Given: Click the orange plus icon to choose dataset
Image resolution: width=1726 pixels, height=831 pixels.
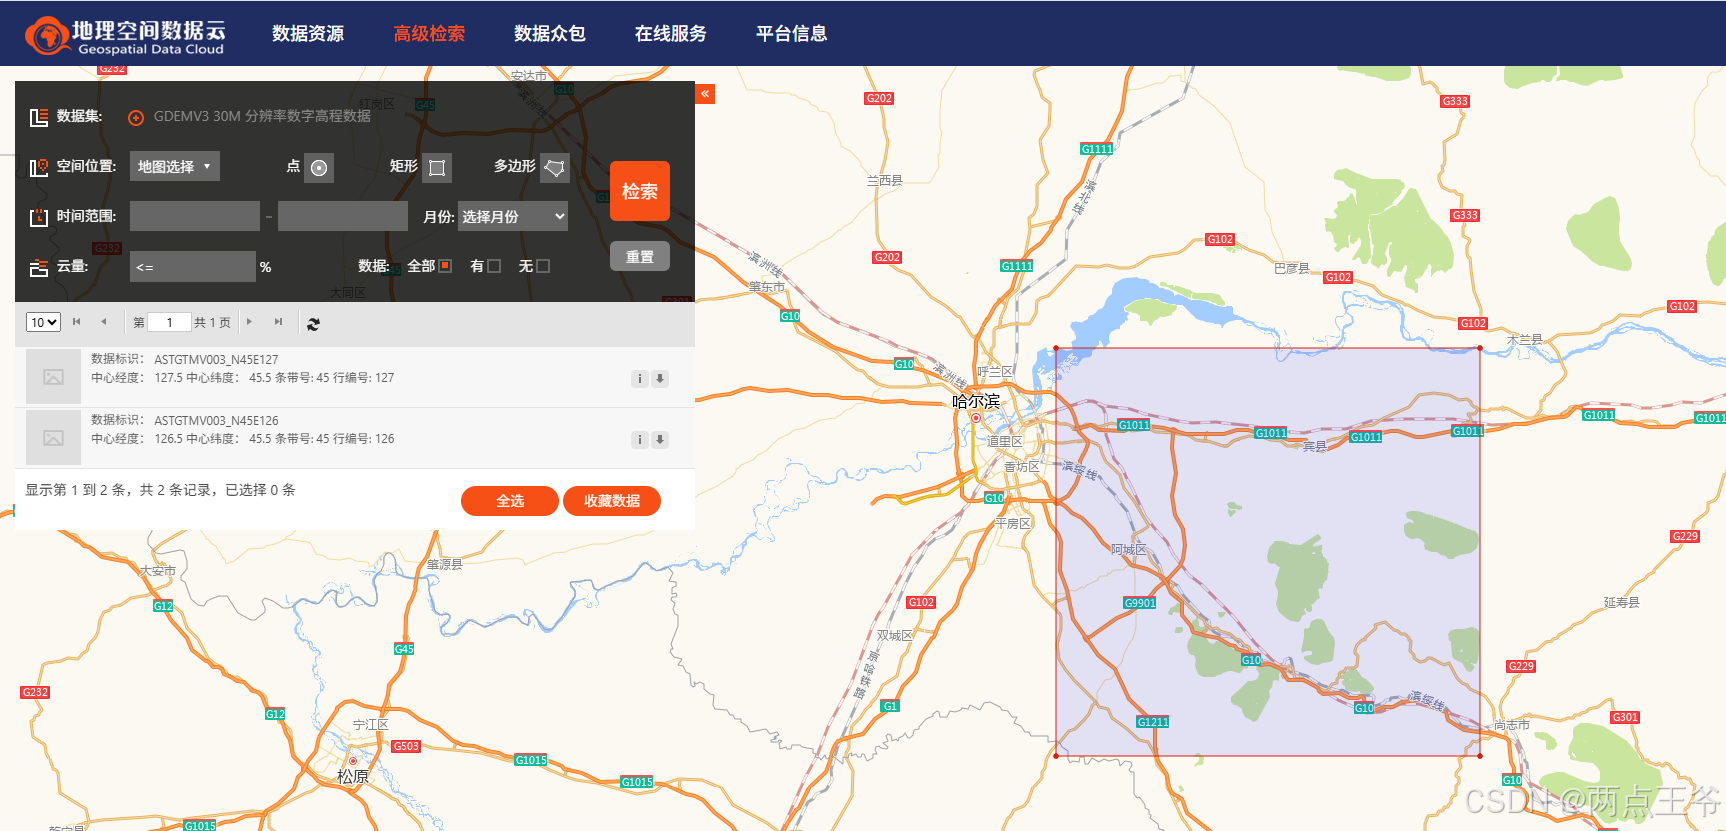Looking at the screenshot, I should [x=136, y=117].
